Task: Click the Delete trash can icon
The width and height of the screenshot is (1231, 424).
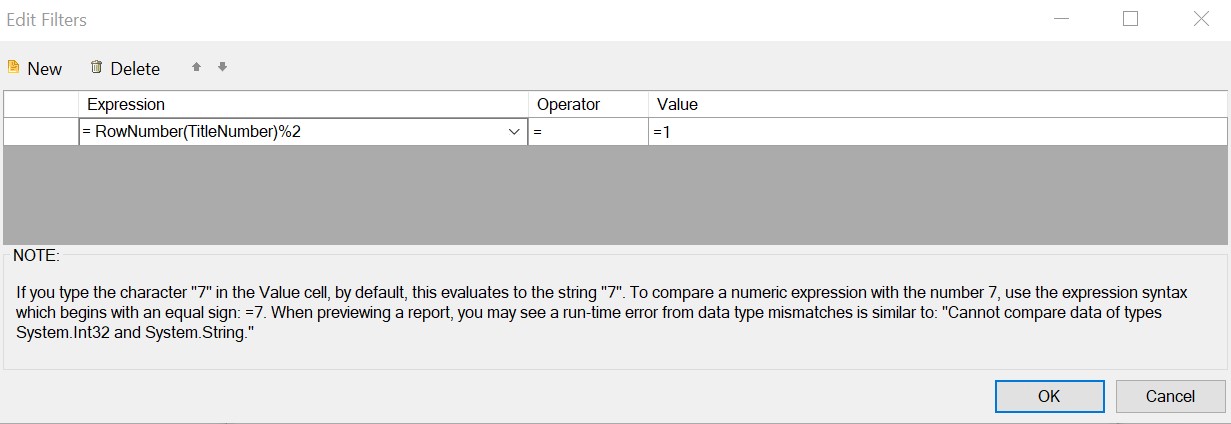Action: [96, 68]
